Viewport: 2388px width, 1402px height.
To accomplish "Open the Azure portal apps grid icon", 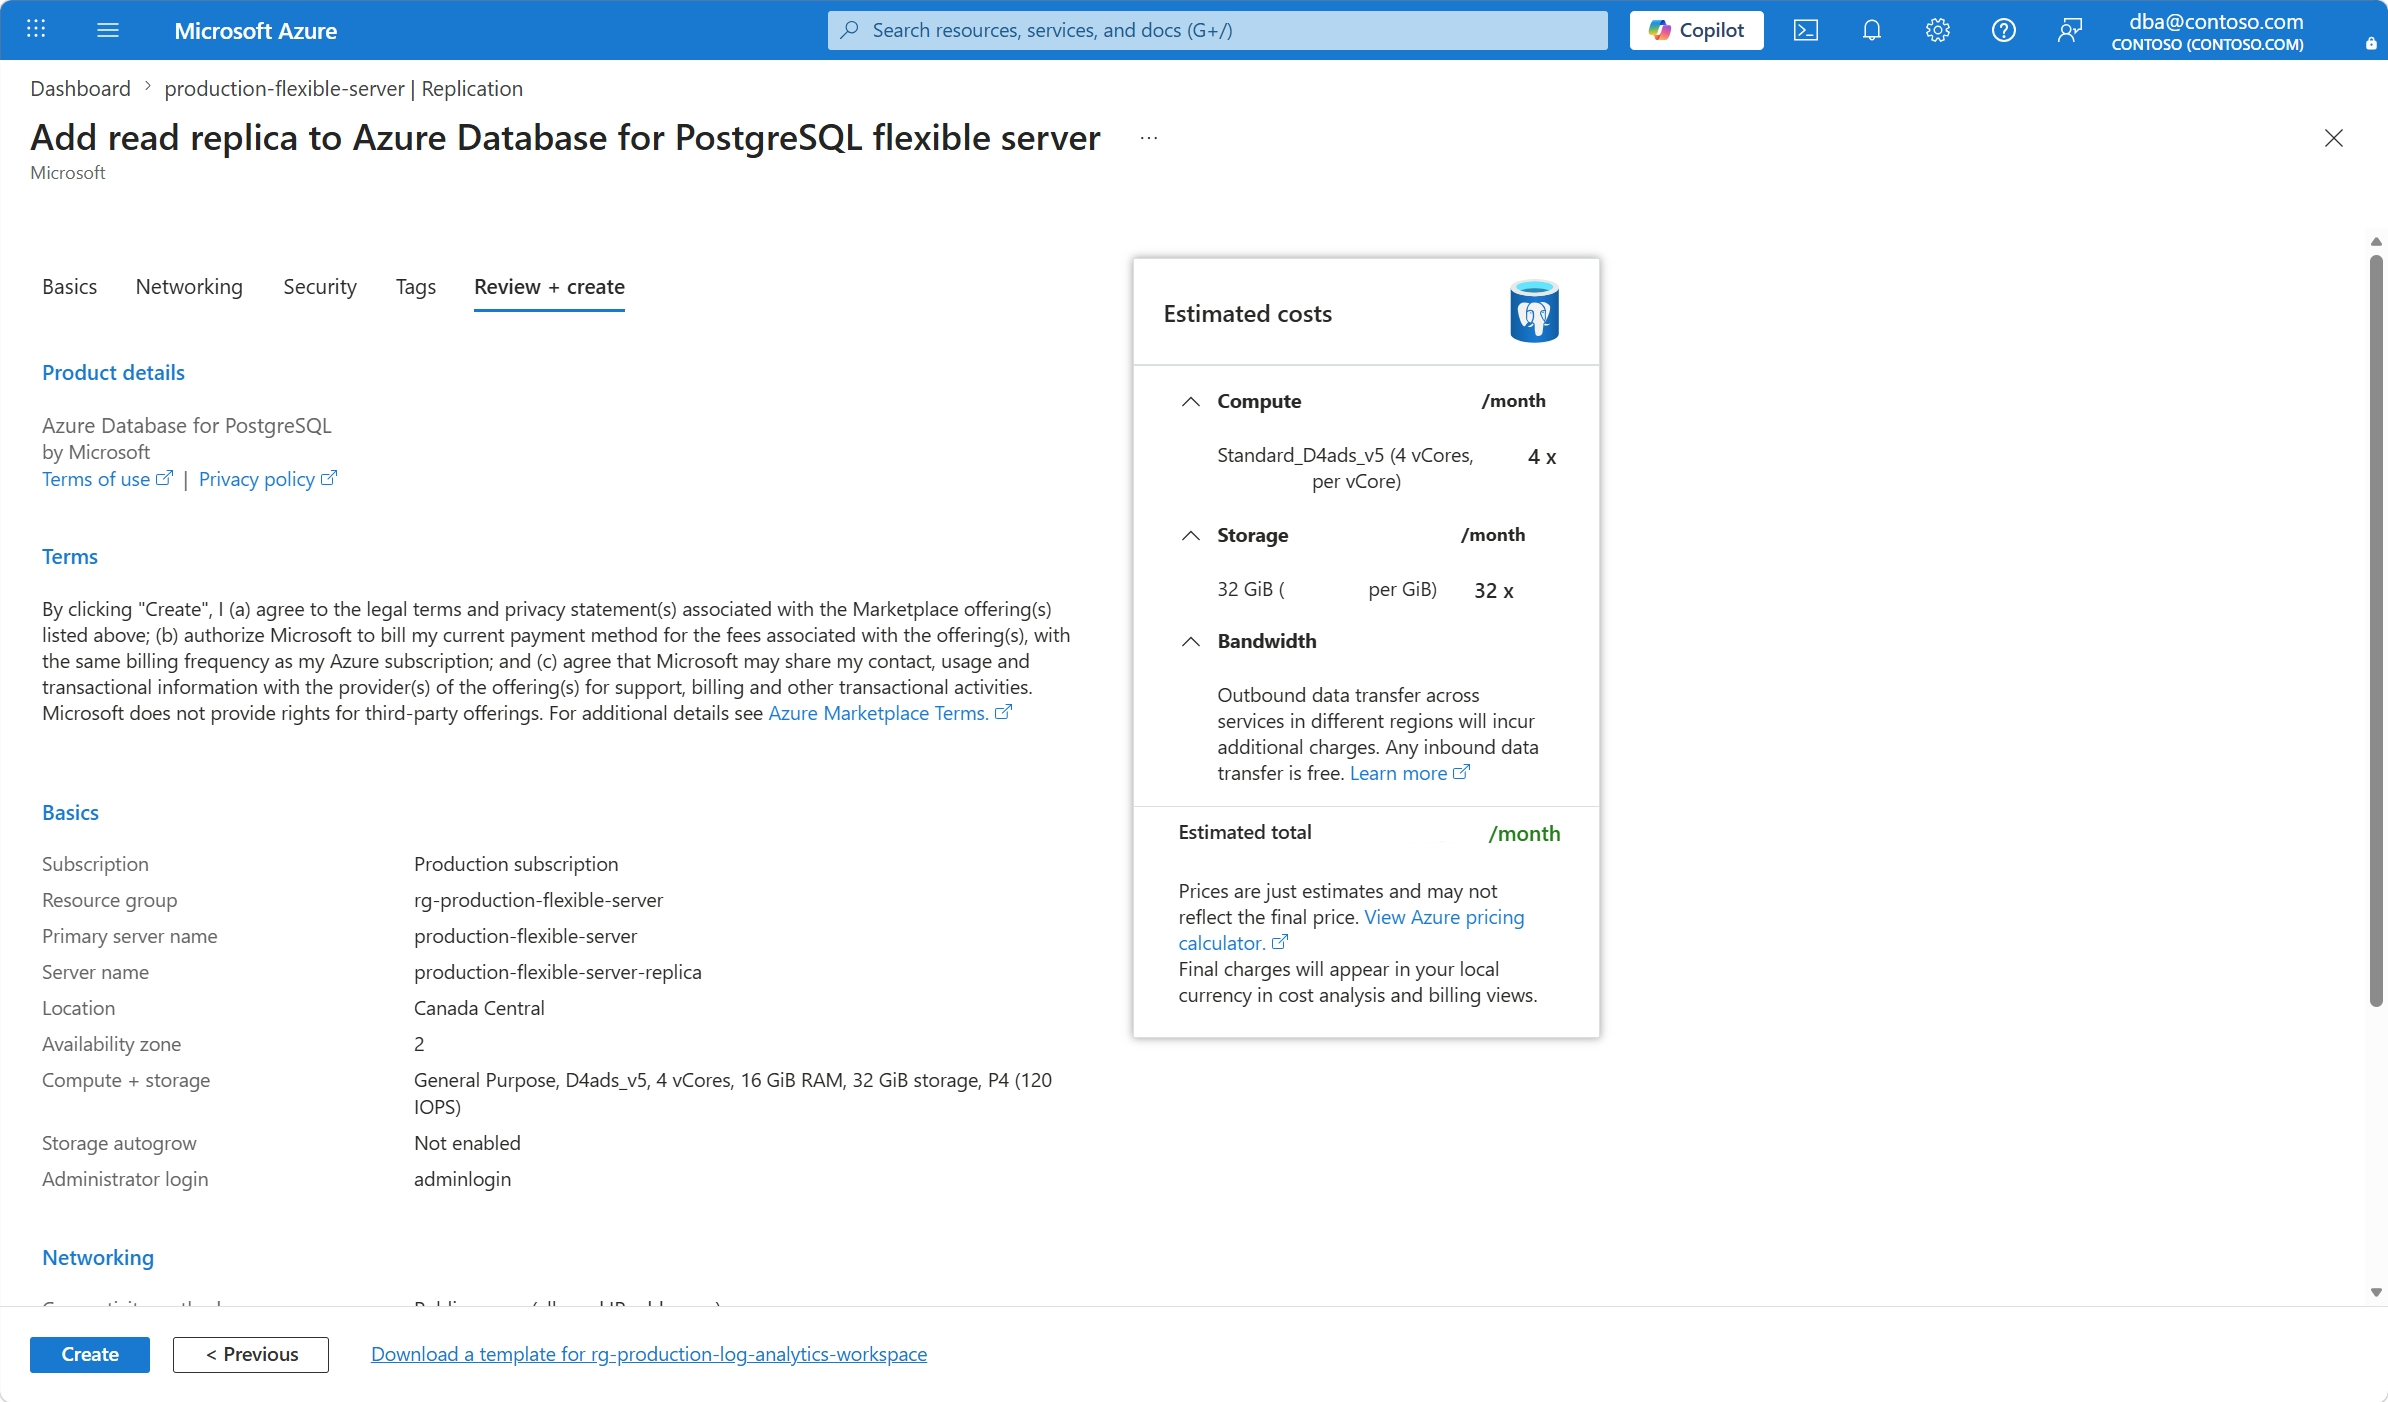I will [36, 30].
